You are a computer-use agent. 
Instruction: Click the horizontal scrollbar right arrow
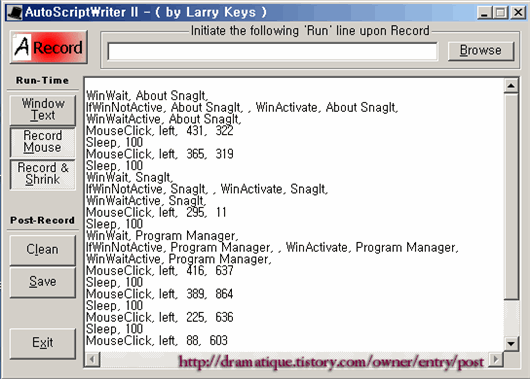496,359
